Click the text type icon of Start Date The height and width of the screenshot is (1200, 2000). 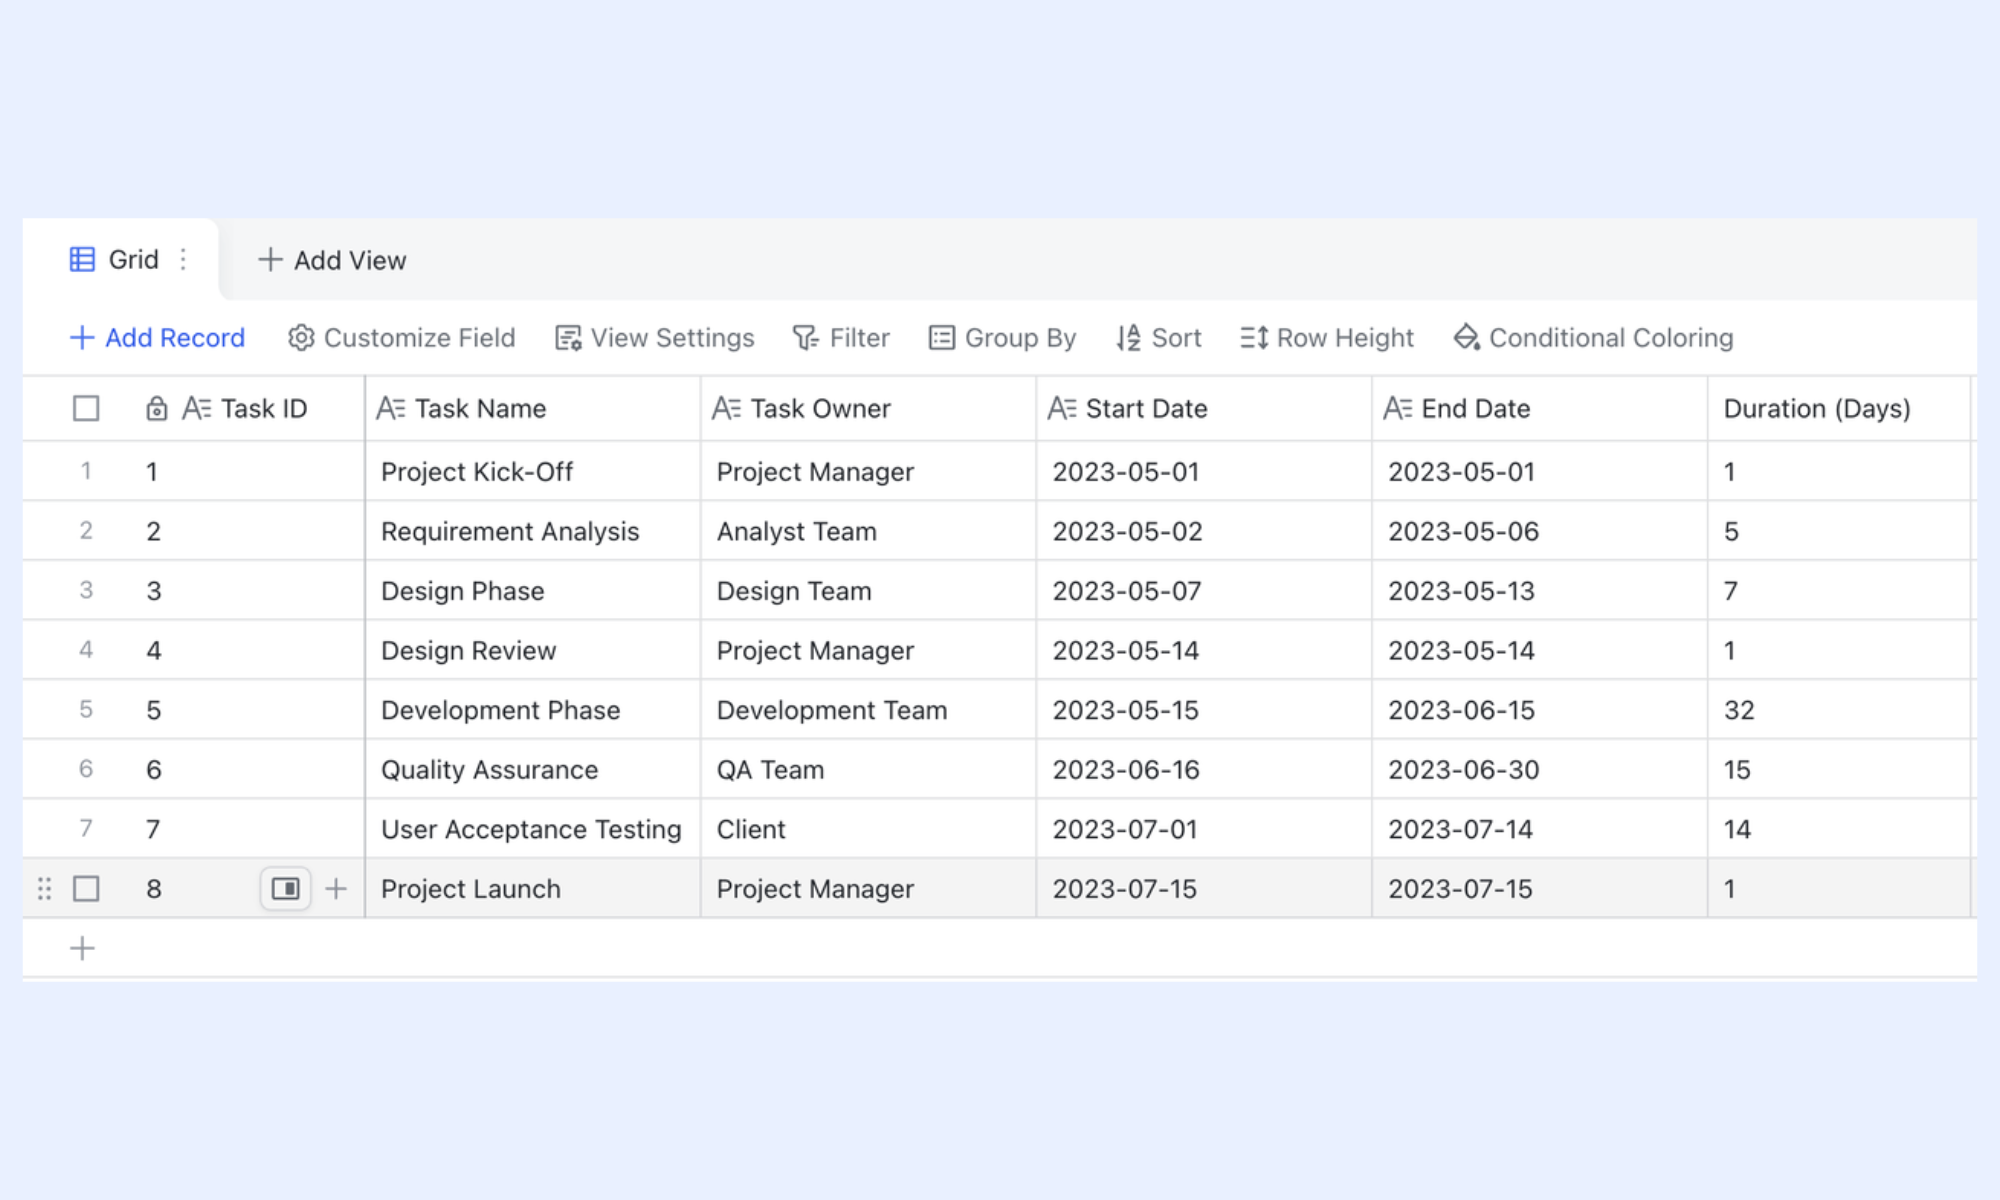pyautogui.click(x=1061, y=408)
